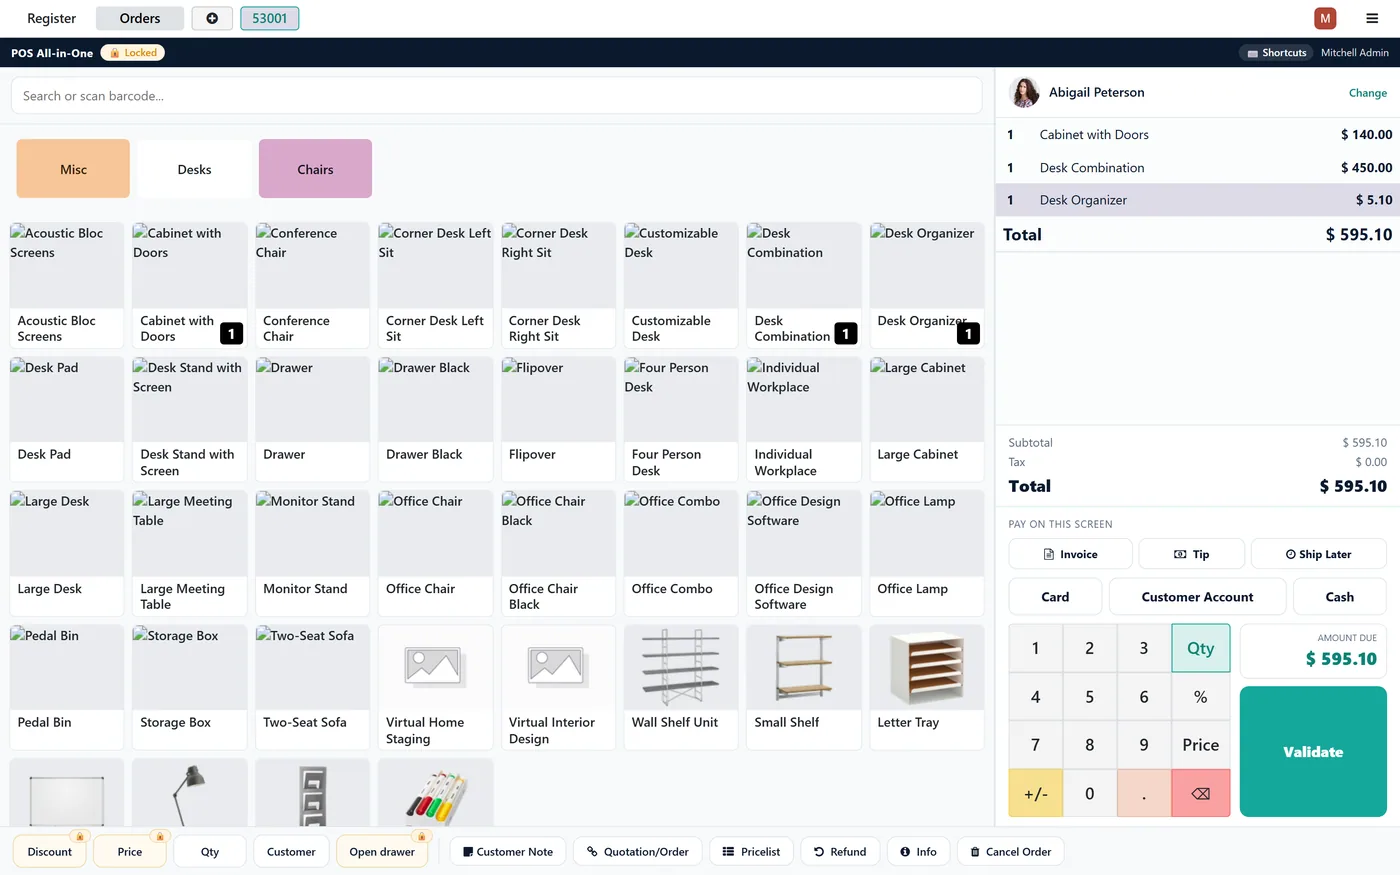1400x875 pixels.
Task: Add Office Chair Black to order
Action: [x=558, y=553]
